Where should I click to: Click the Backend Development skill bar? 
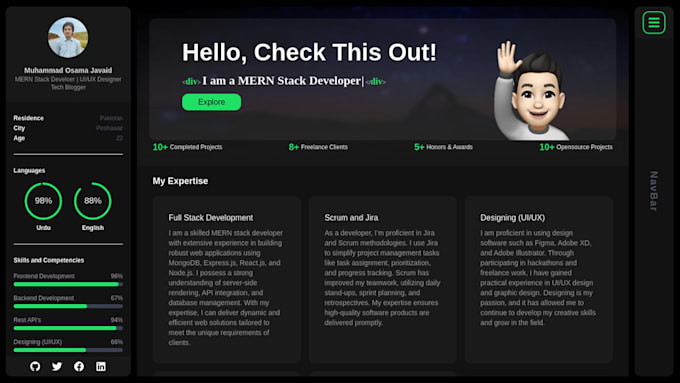pos(68,306)
